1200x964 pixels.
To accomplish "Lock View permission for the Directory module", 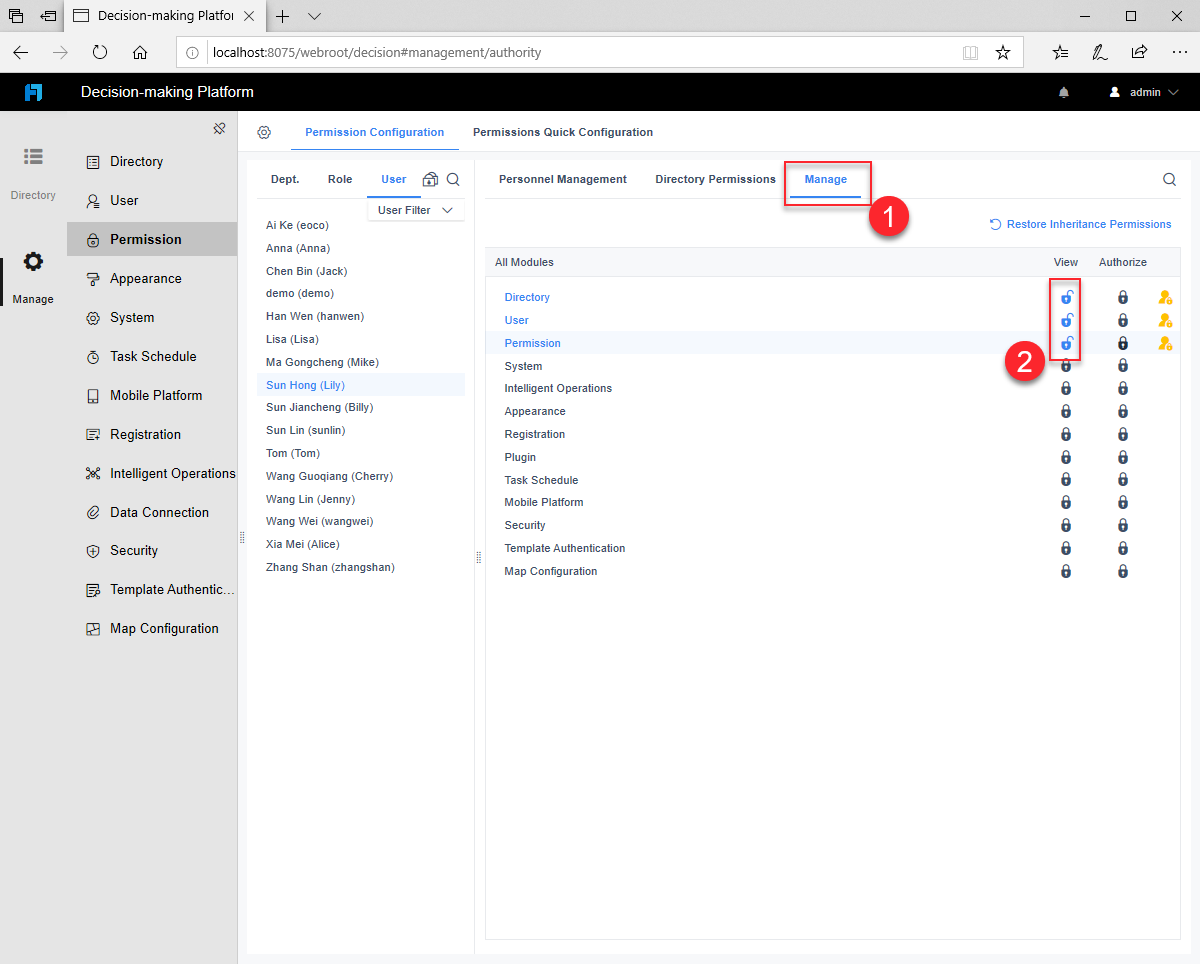I will 1065,296.
